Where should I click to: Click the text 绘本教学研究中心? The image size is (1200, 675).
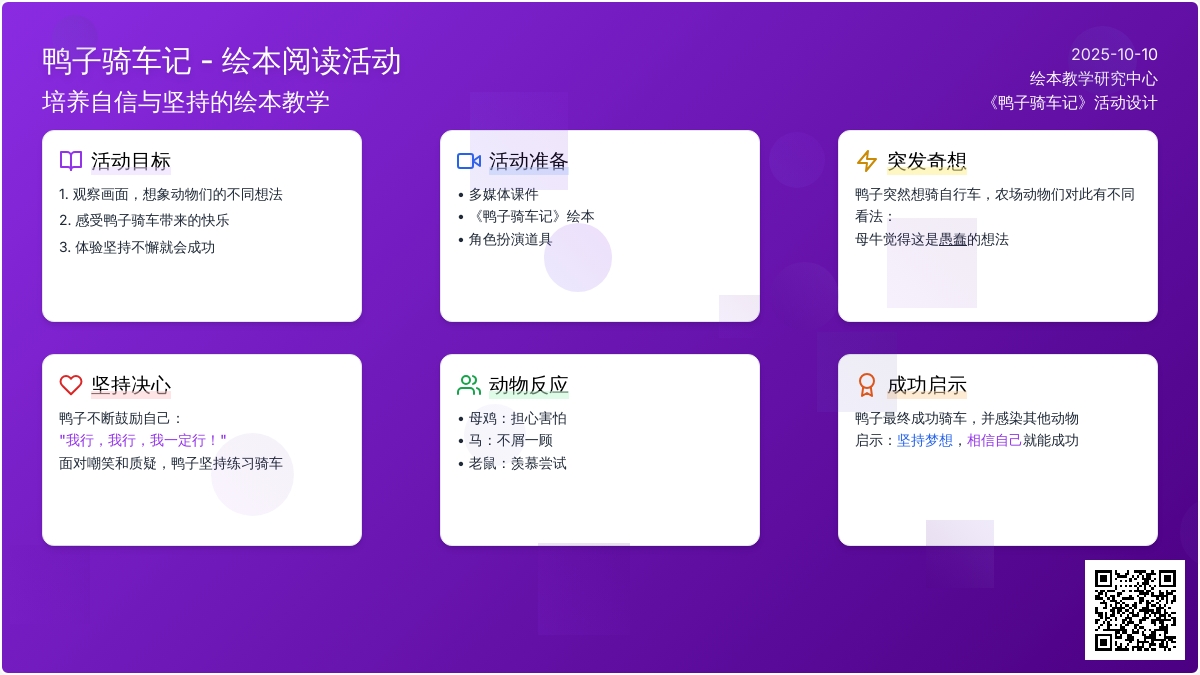coord(1094,78)
